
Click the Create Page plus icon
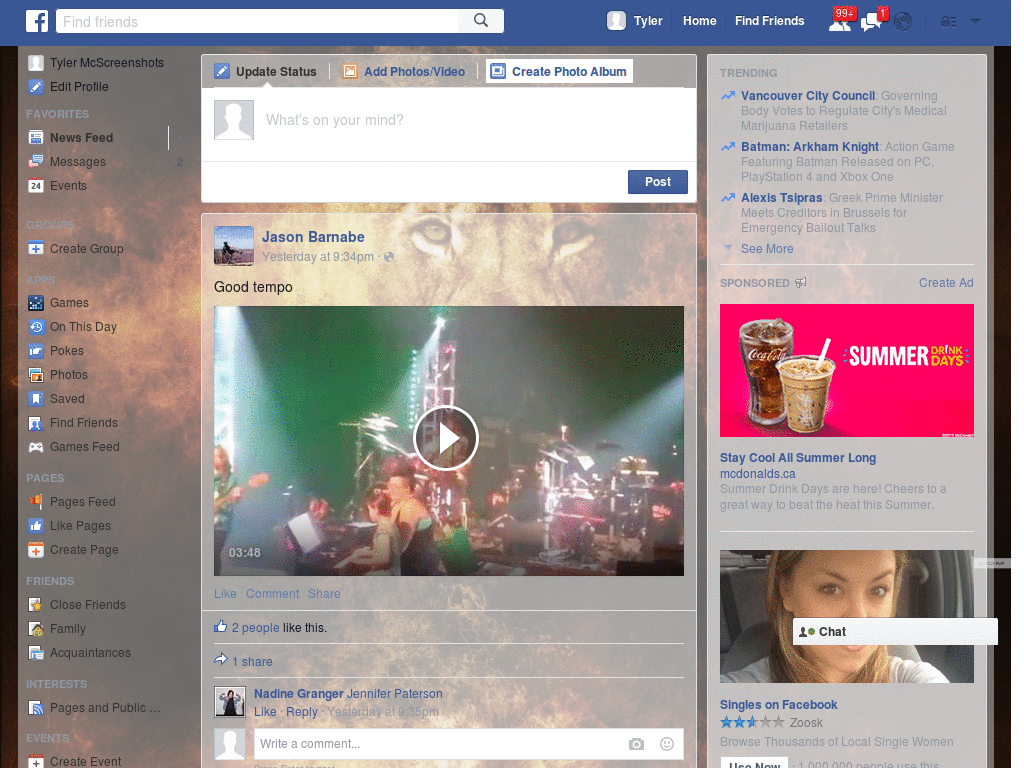pyautogui.click(x=36, y=550)
